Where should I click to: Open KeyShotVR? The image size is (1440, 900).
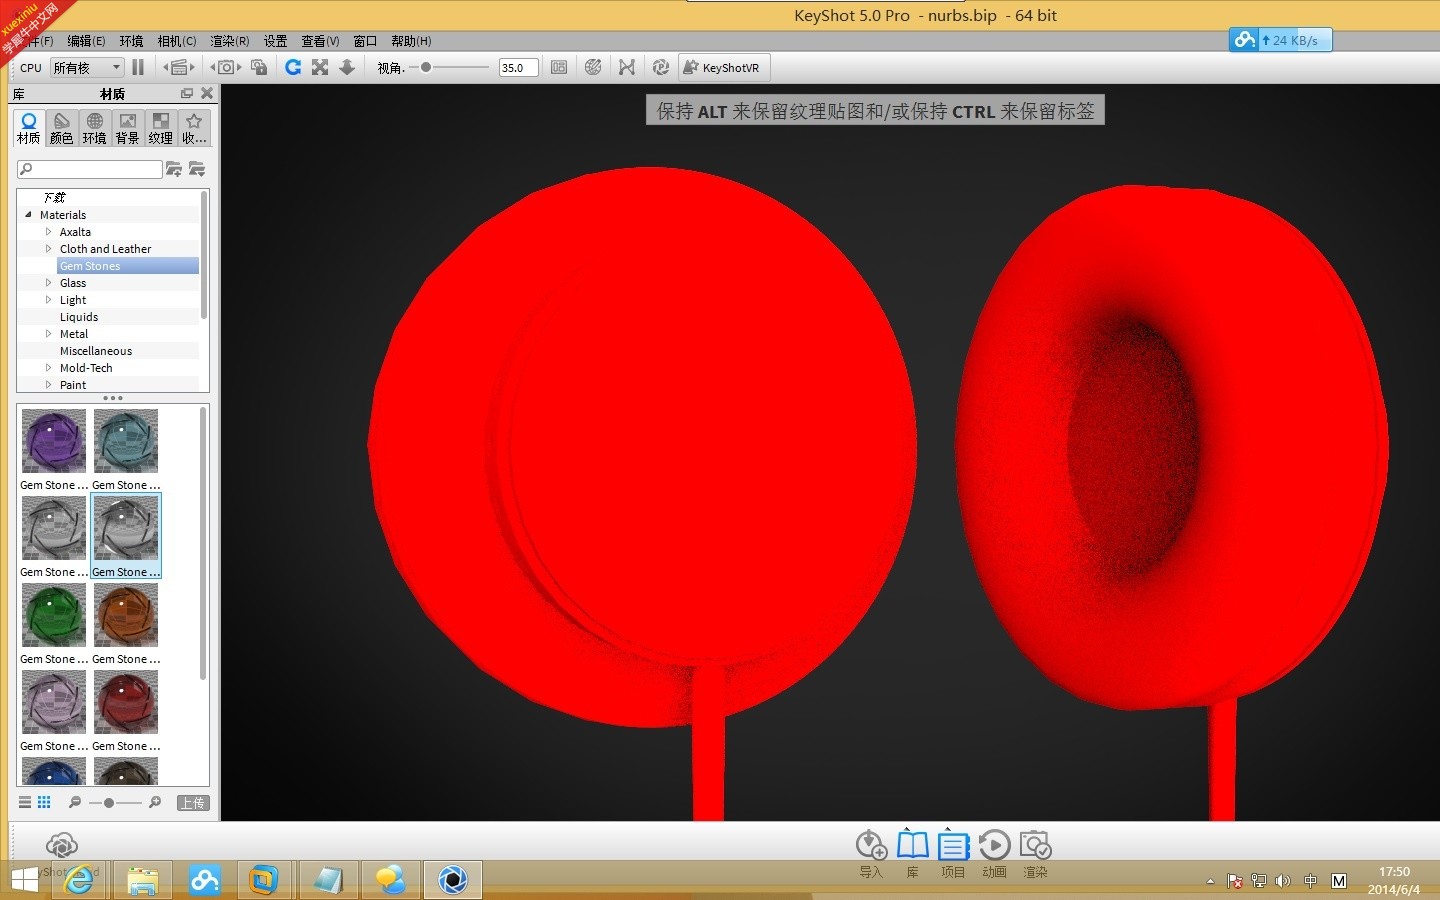pos(722,67)
